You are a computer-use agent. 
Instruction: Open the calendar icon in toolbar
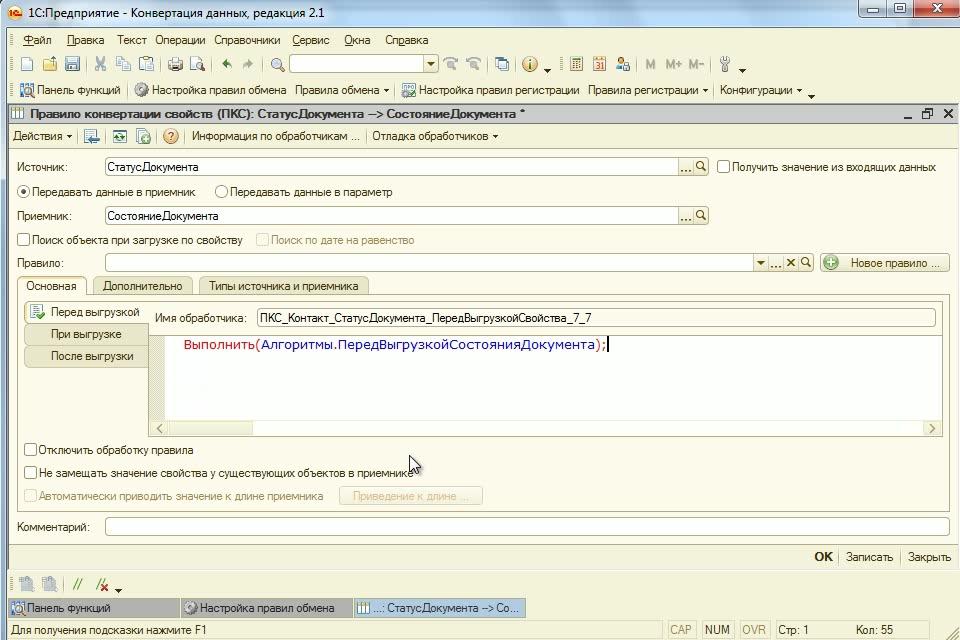[599, 64]
